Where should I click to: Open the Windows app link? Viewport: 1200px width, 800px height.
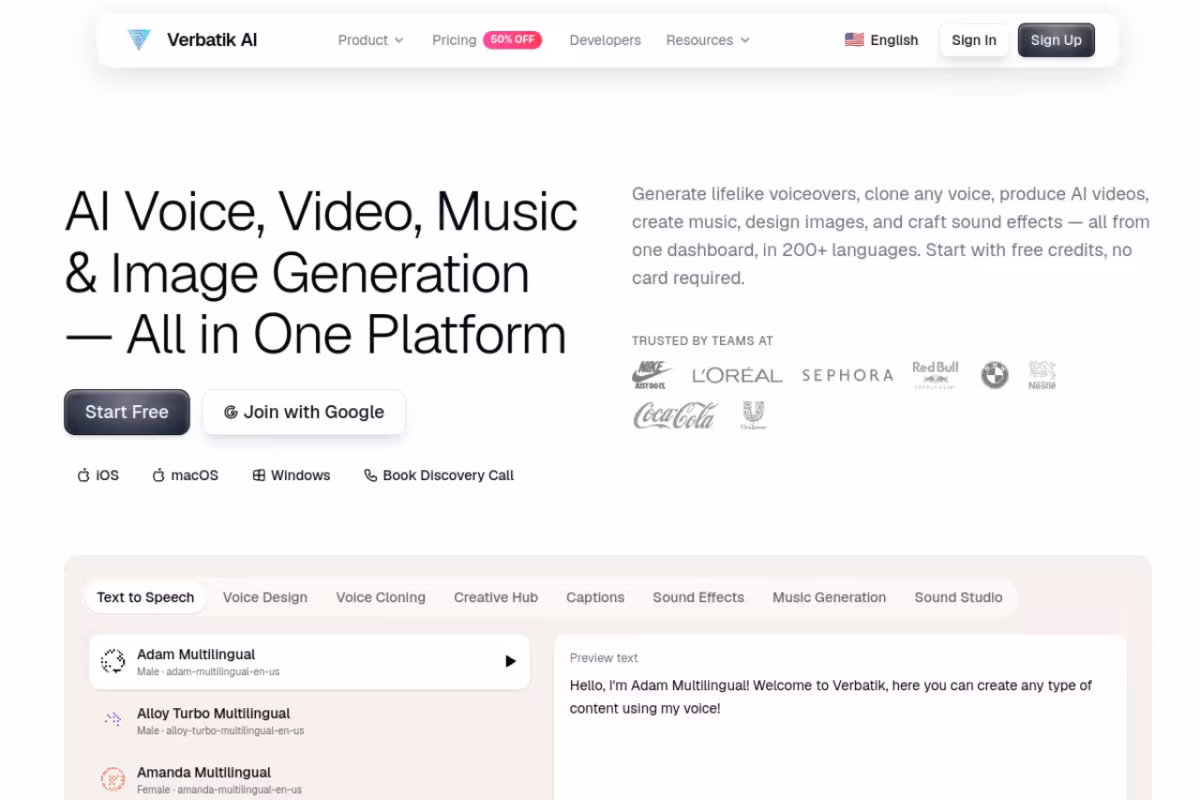pyautogui.click(x=291, y=475)
